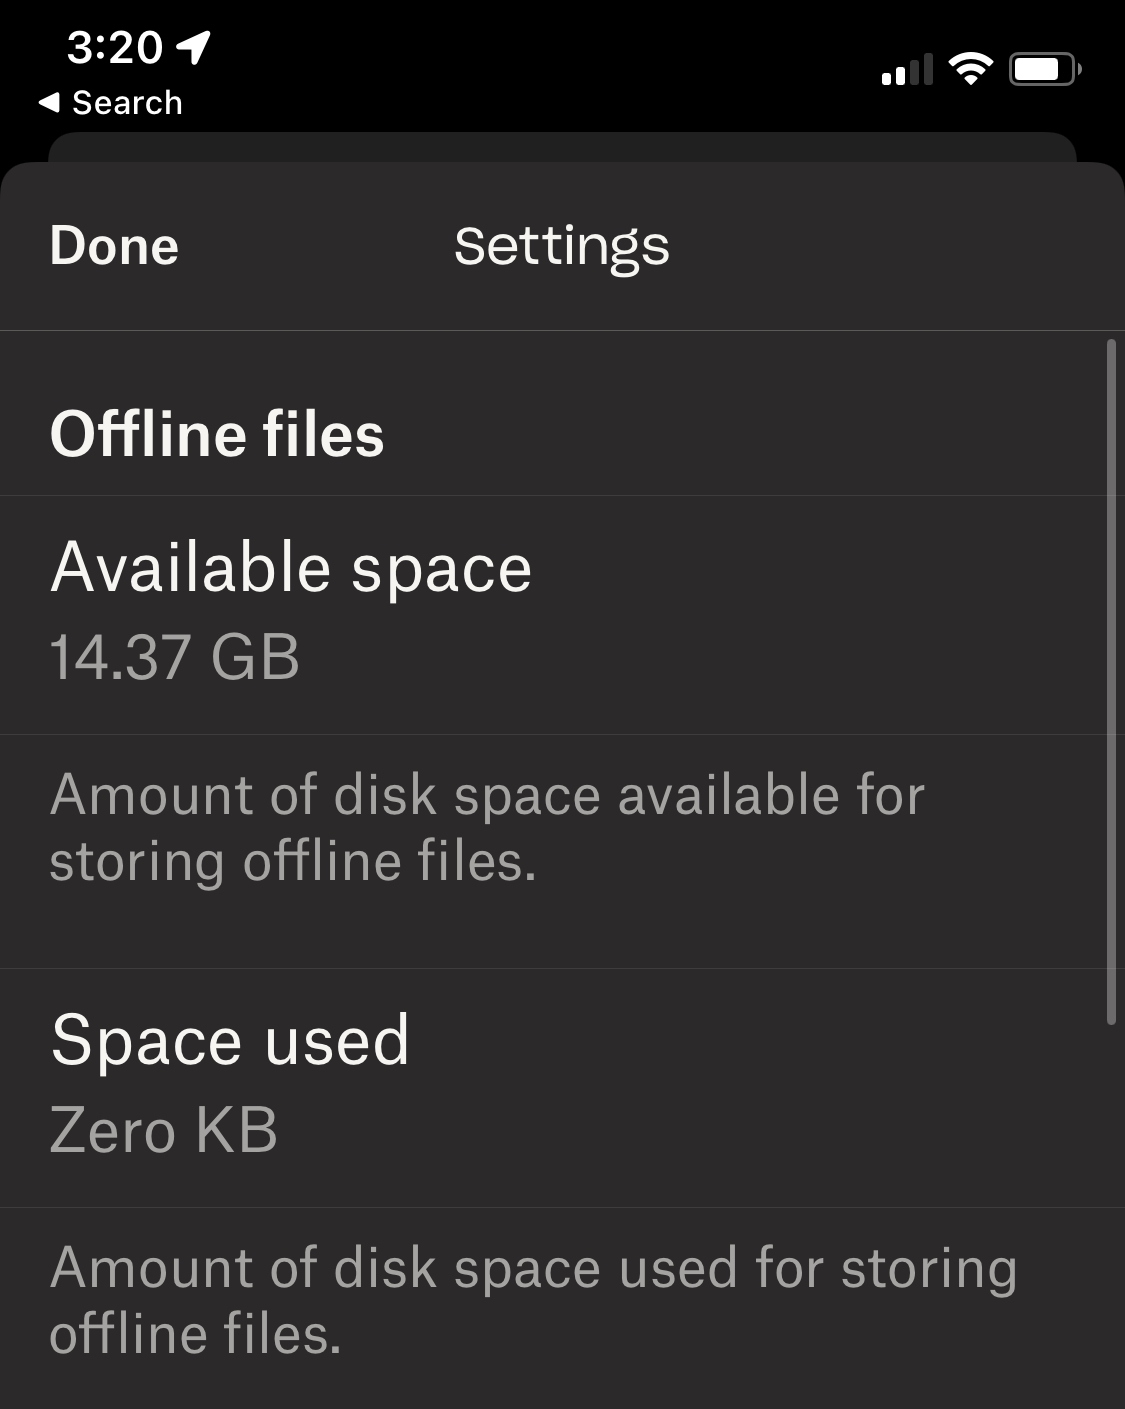Tap the back triangle beside Search
This screenshot has width=1125, height=1409.
pos(48,102)
